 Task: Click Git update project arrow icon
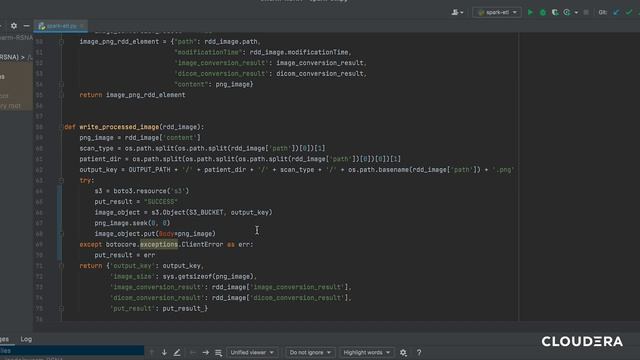tap(616, 12)
